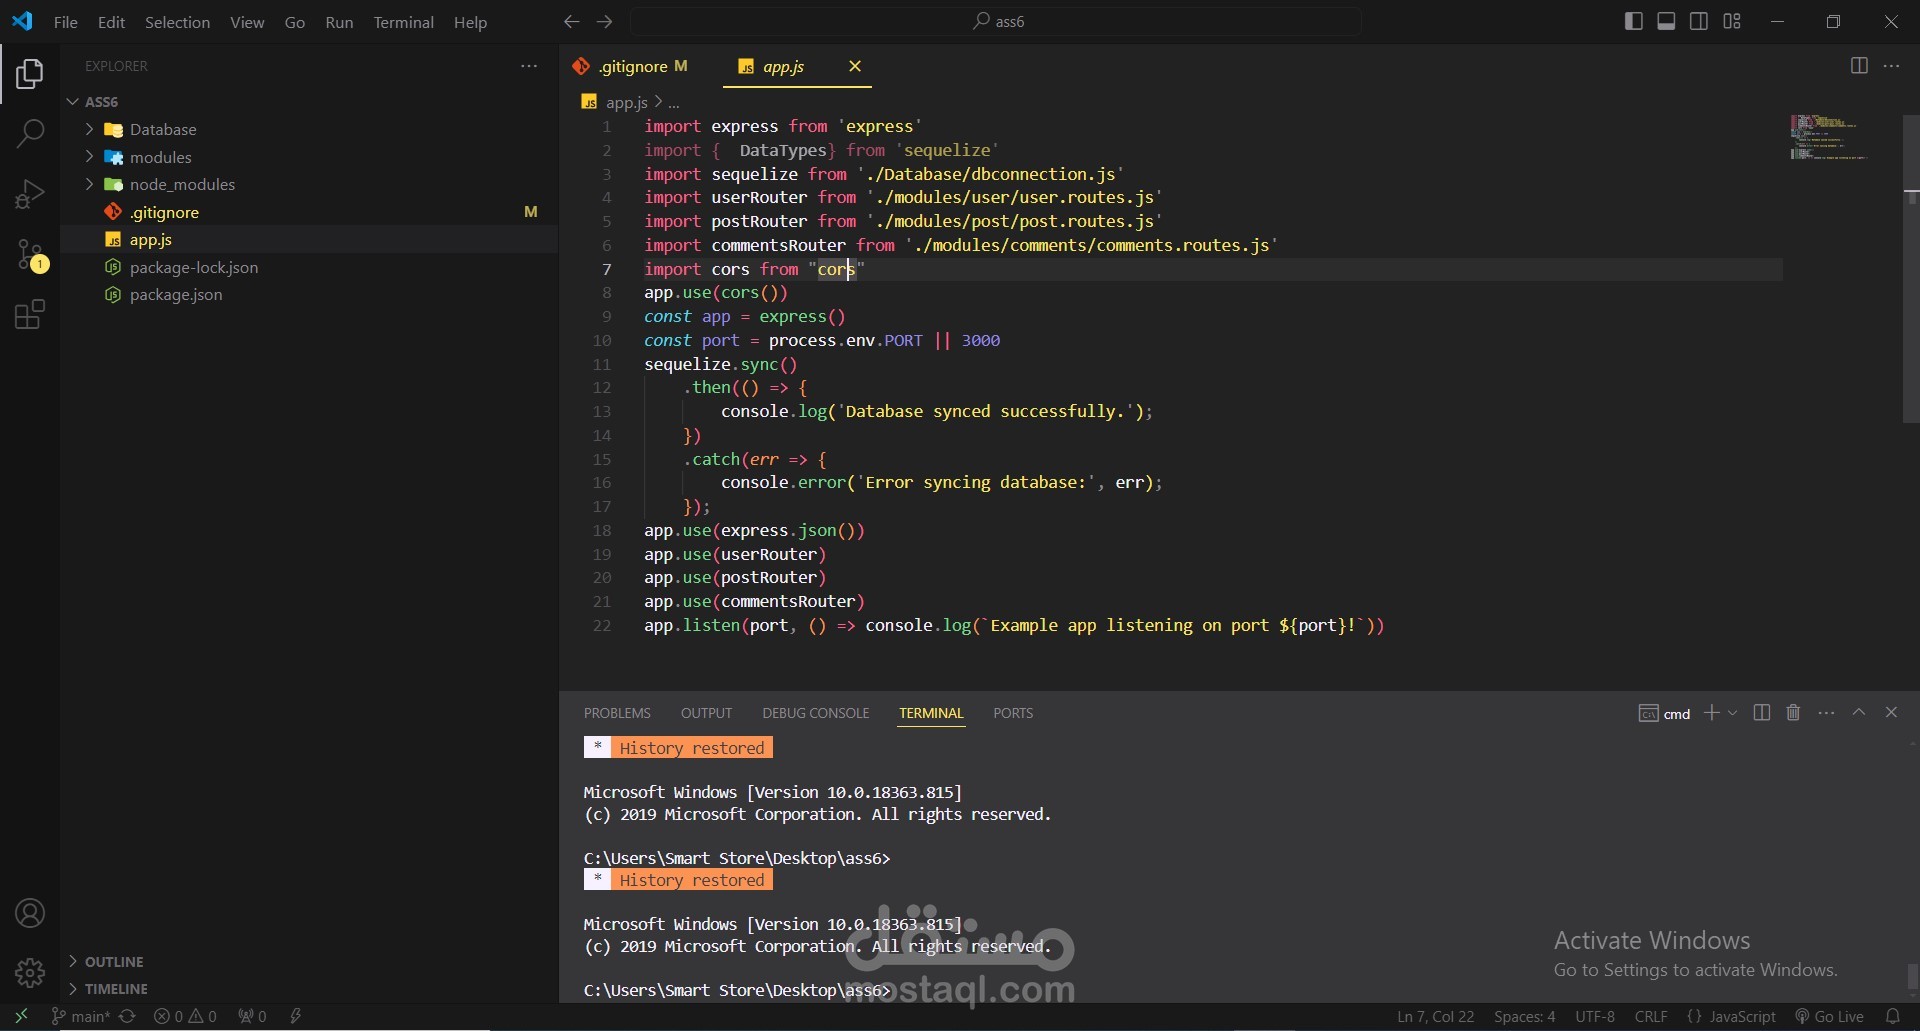Split the editor right
Viewport: 1920px width, 1031px height.
[1859, 66]
